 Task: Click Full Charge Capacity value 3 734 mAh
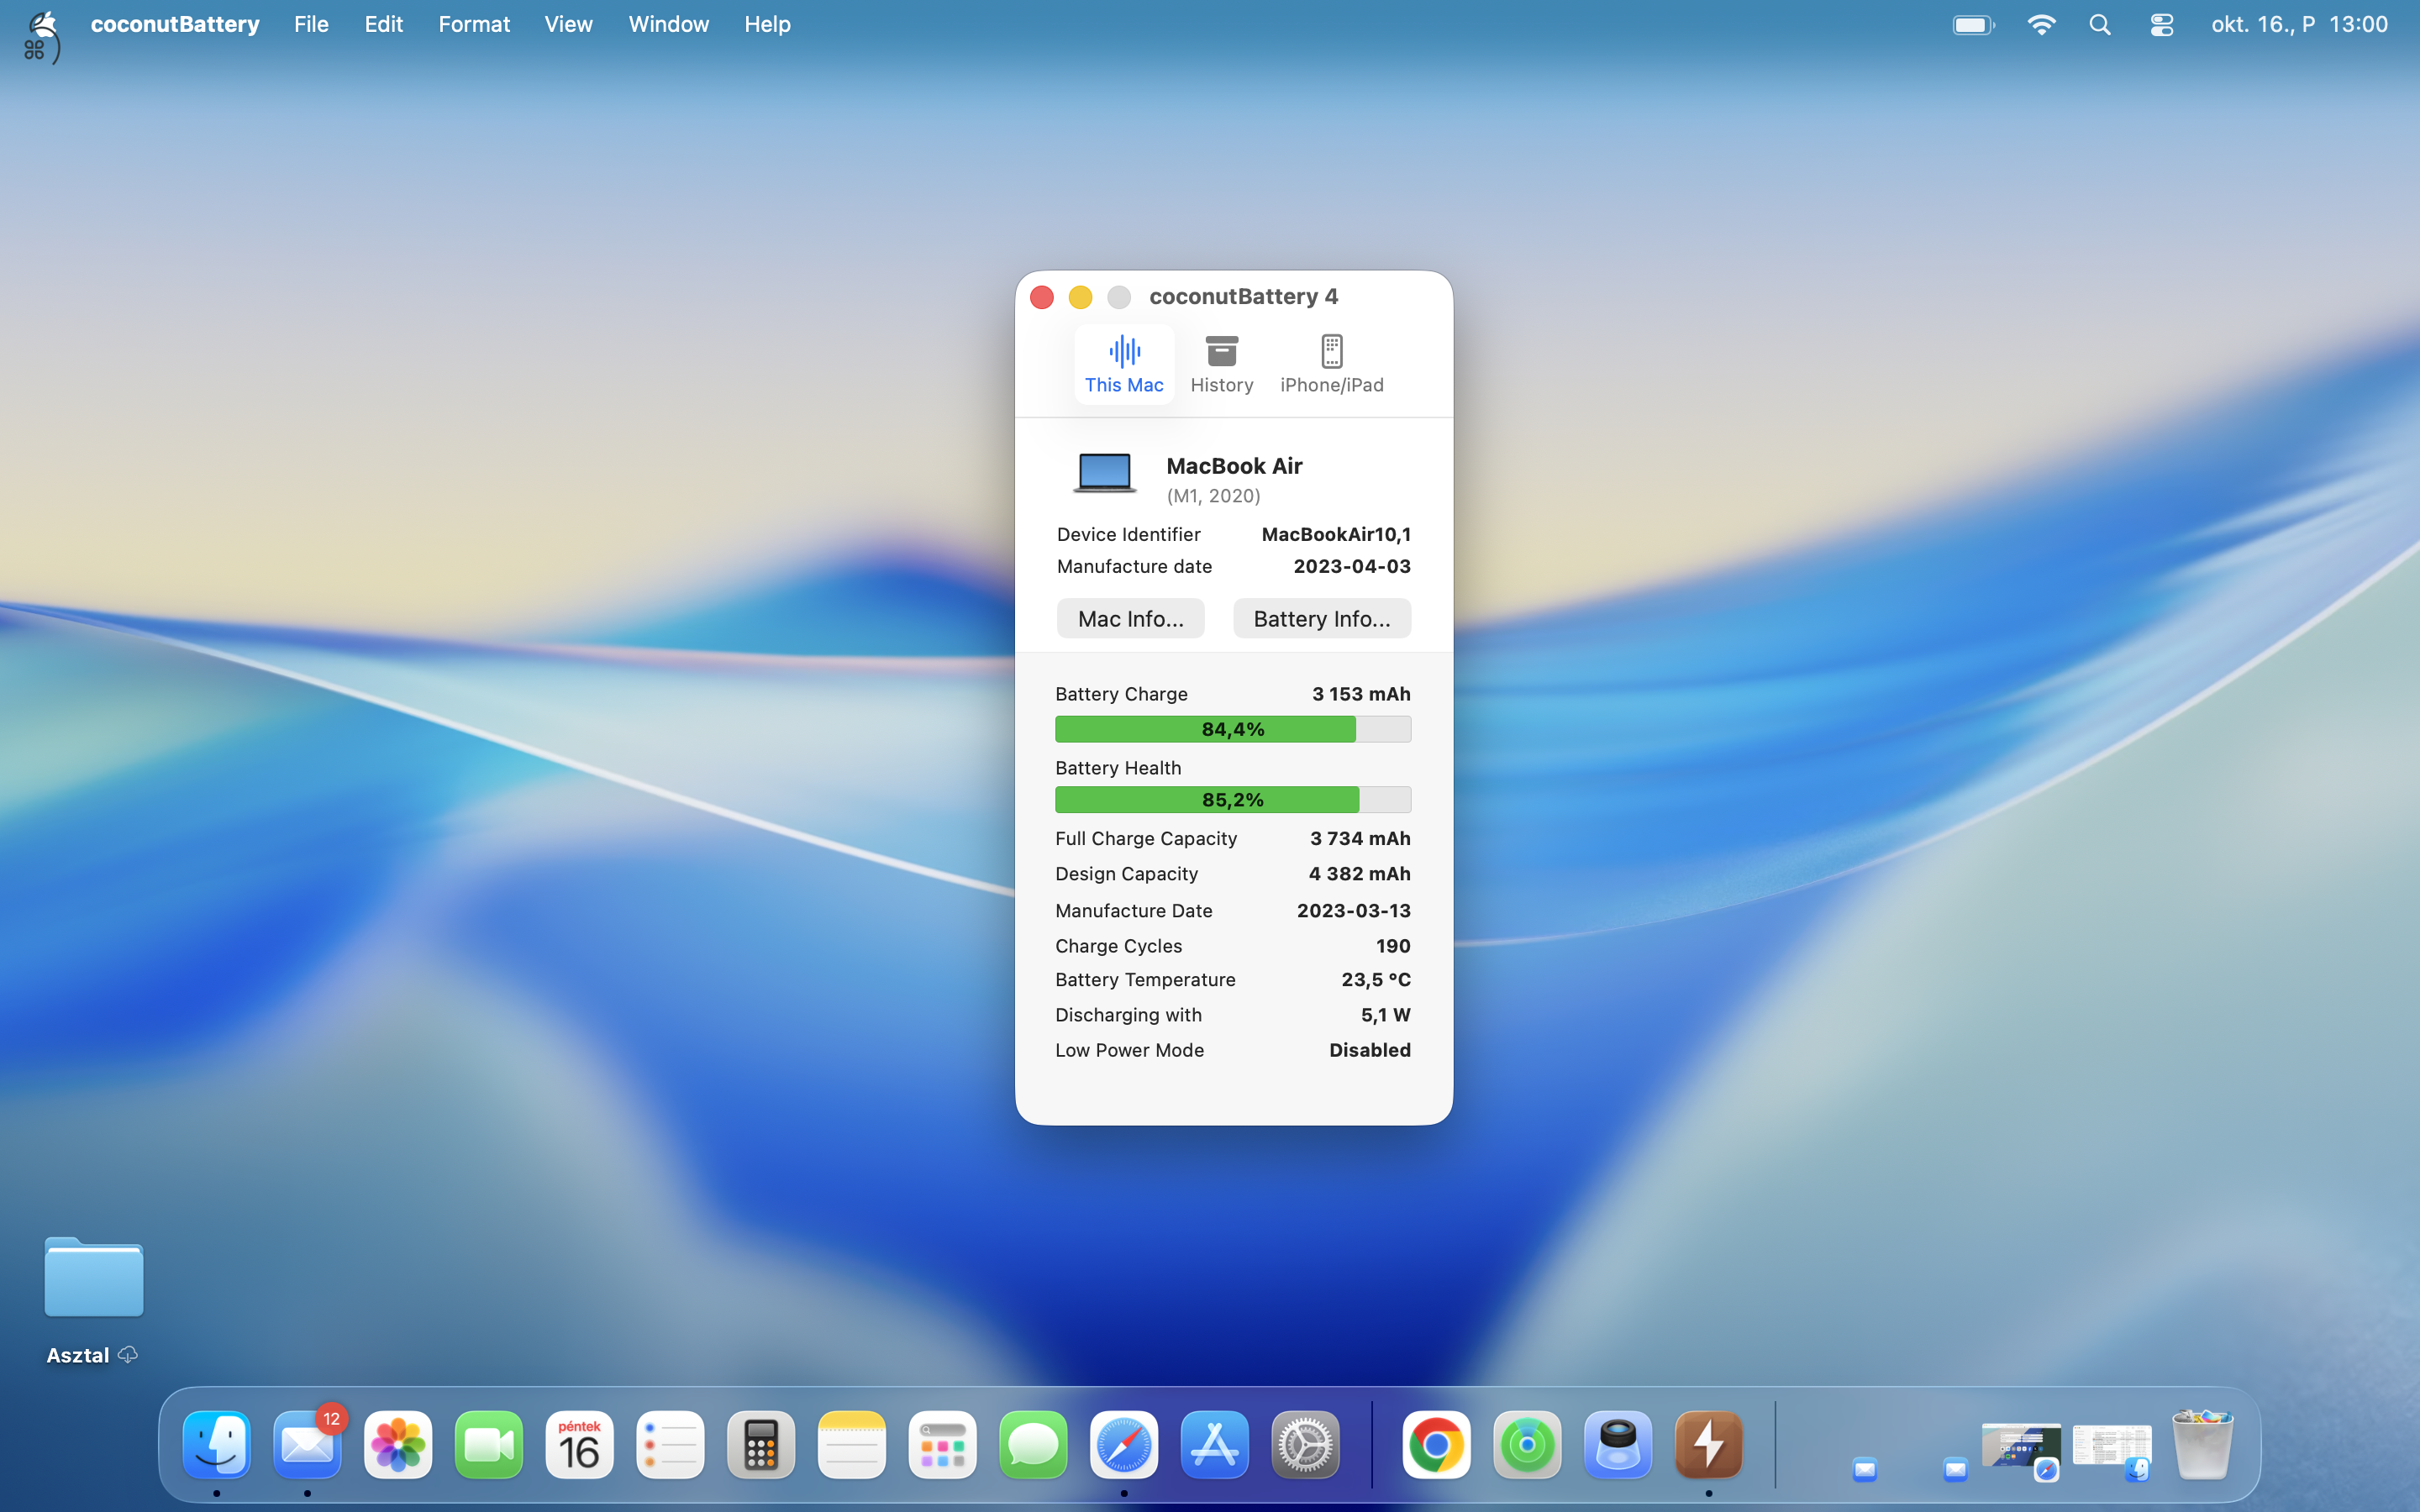(x=1360, y=838)
